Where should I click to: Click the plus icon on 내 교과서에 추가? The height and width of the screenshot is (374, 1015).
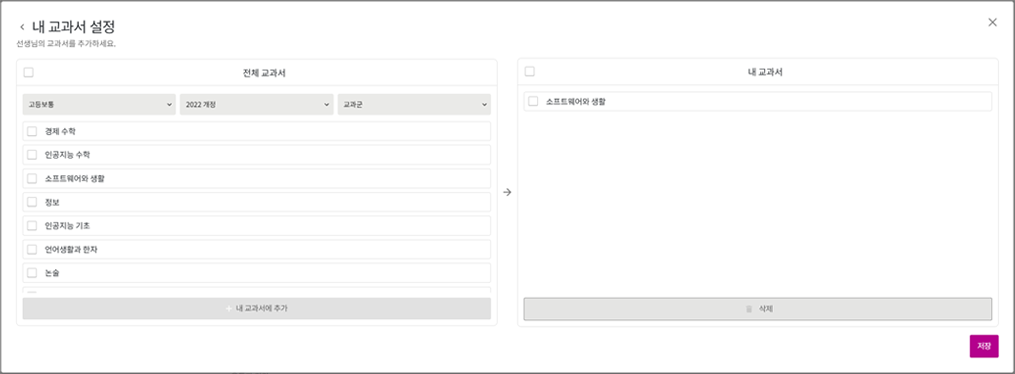229,309
